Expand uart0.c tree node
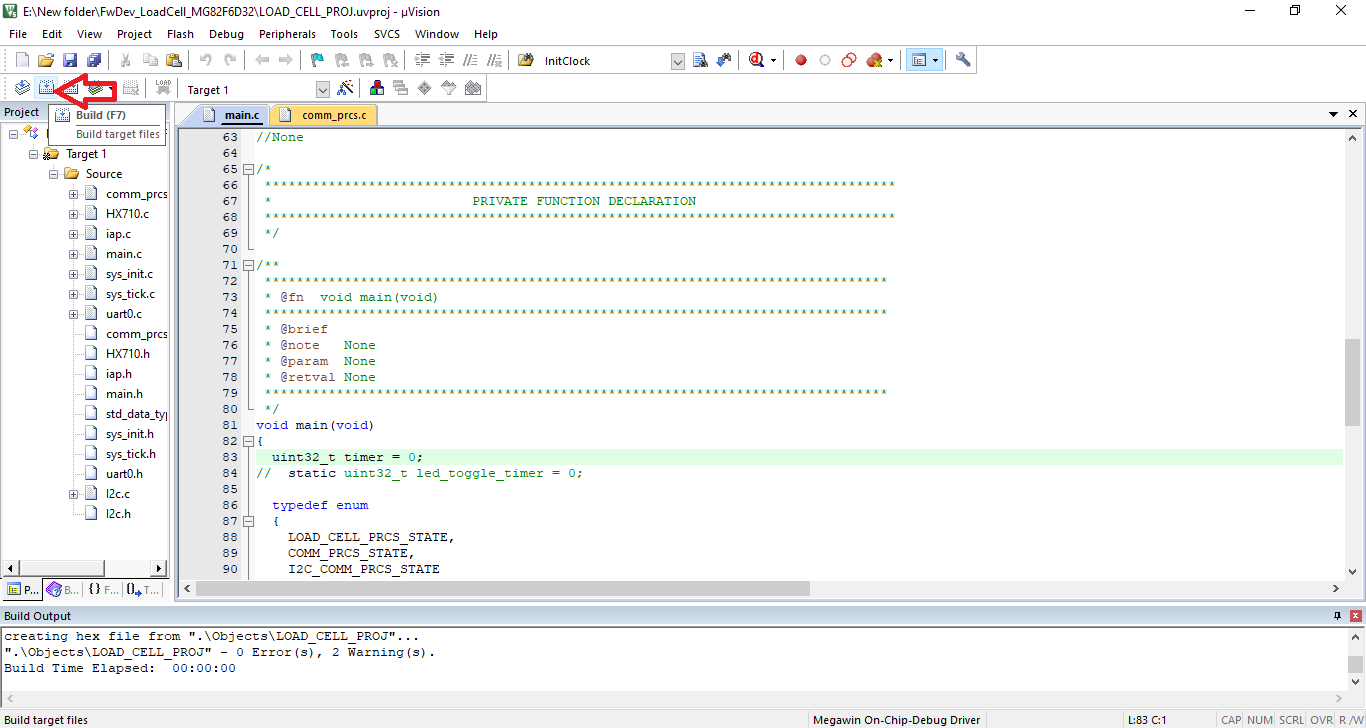This screenshot has width=1366, height=728. (74, 314)
